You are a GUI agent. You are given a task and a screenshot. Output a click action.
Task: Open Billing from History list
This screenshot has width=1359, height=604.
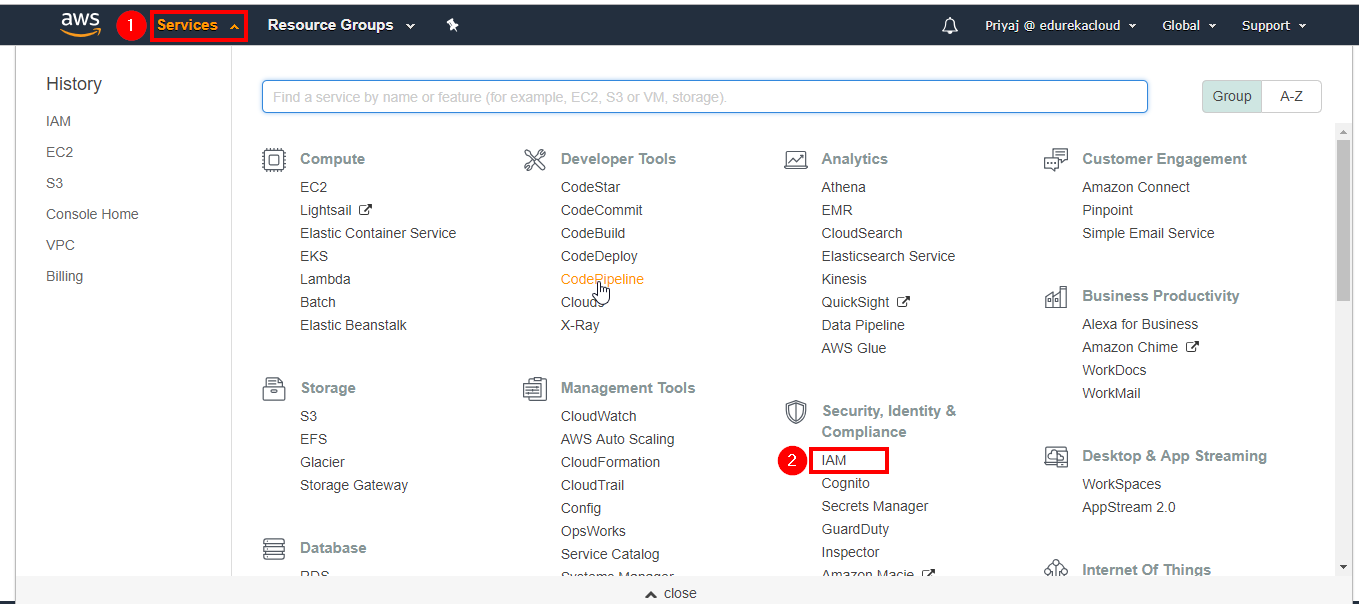64,276
